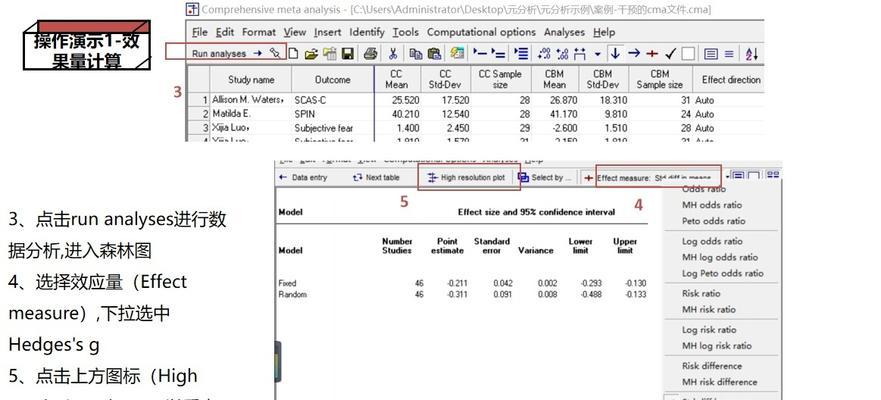The width and height of the screenshot is (881, 400).
Task: Open the Insert menu
Action: point(328,32)
